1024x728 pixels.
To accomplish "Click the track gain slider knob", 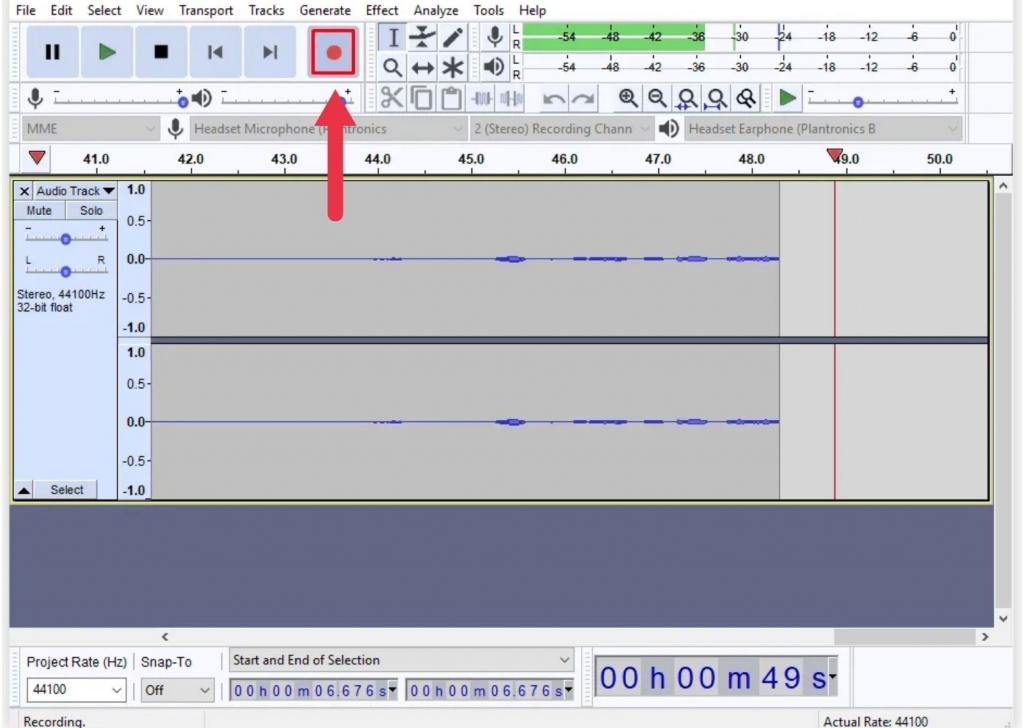I will [65, 240].
